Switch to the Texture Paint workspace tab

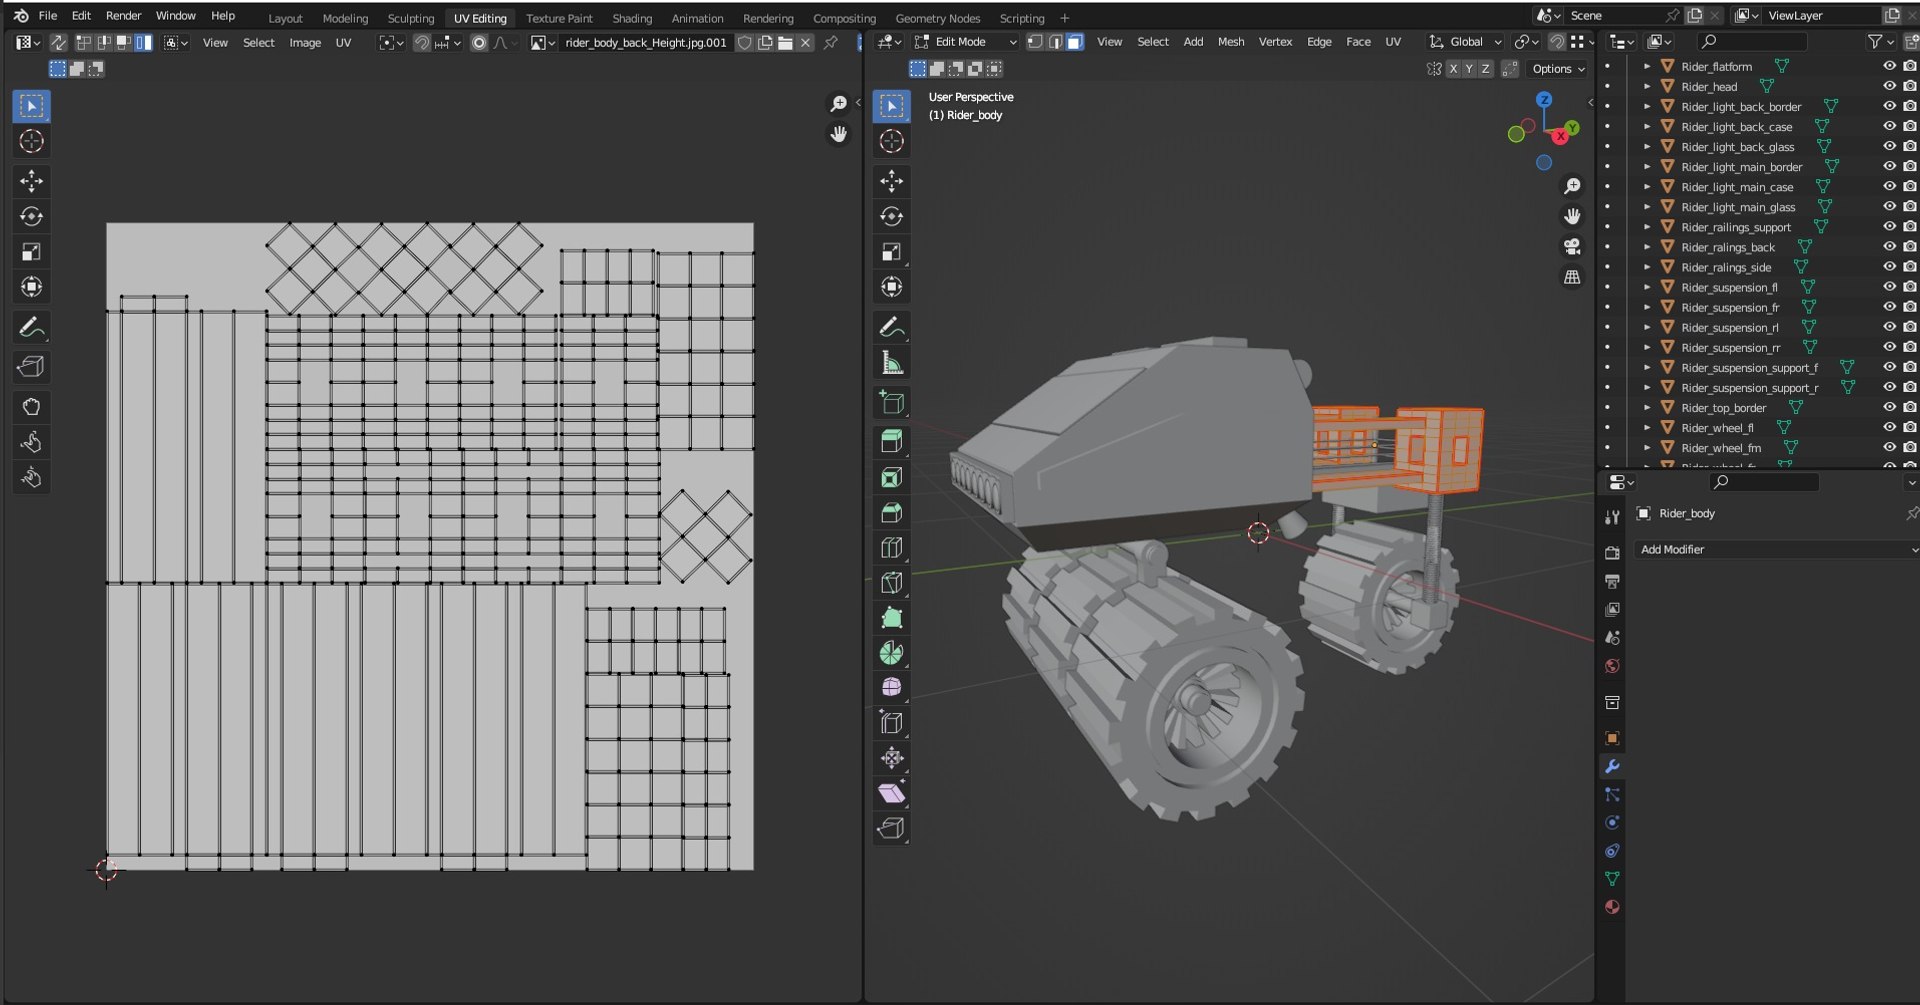click(559, 18)
